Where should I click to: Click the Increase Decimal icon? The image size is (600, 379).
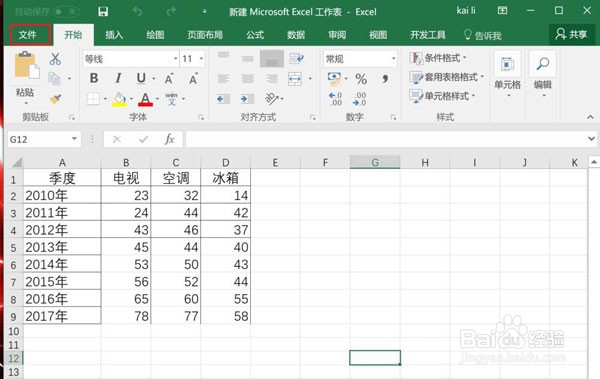pyautogui.click(x=336, y=99)
